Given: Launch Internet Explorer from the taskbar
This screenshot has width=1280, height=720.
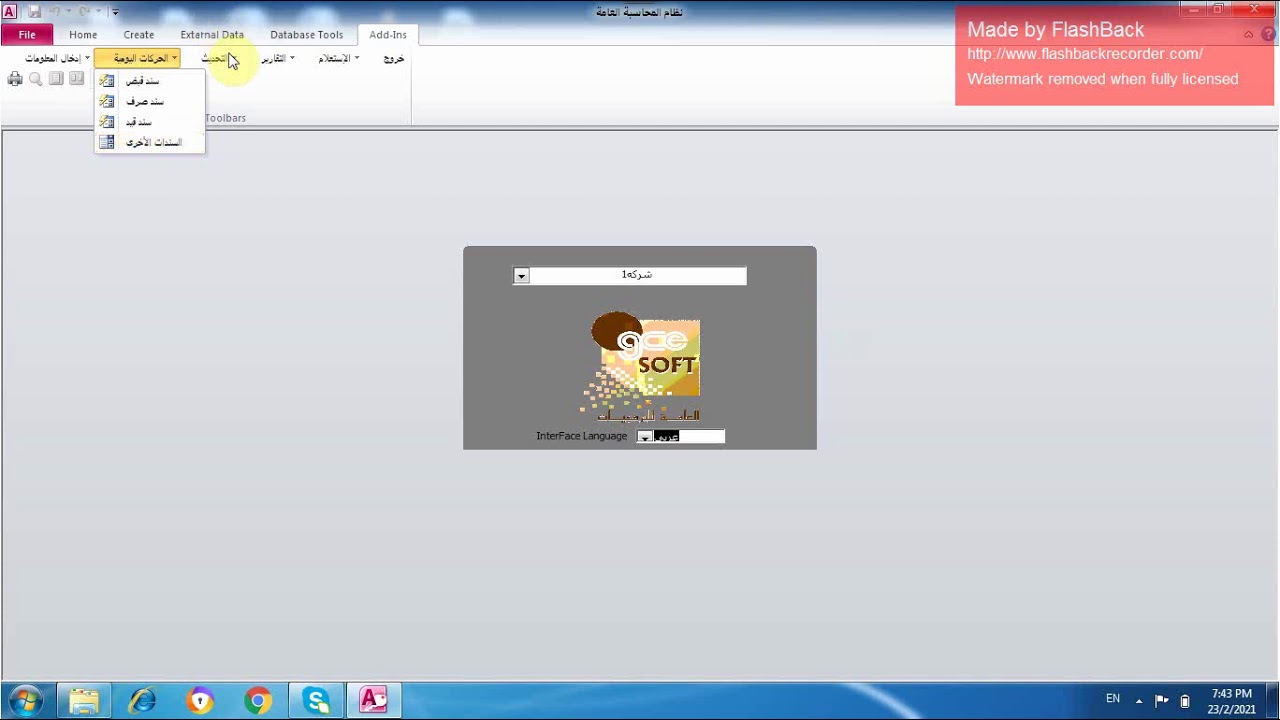Looking at the screenshot, I should (142, 701).
